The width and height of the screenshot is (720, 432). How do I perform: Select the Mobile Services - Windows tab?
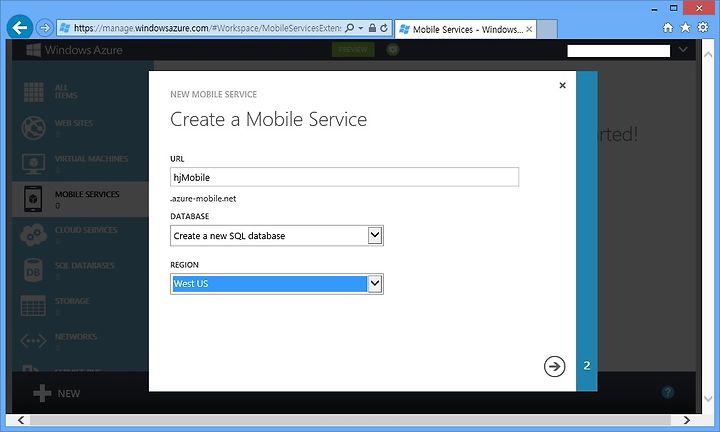tap(466, 29)
